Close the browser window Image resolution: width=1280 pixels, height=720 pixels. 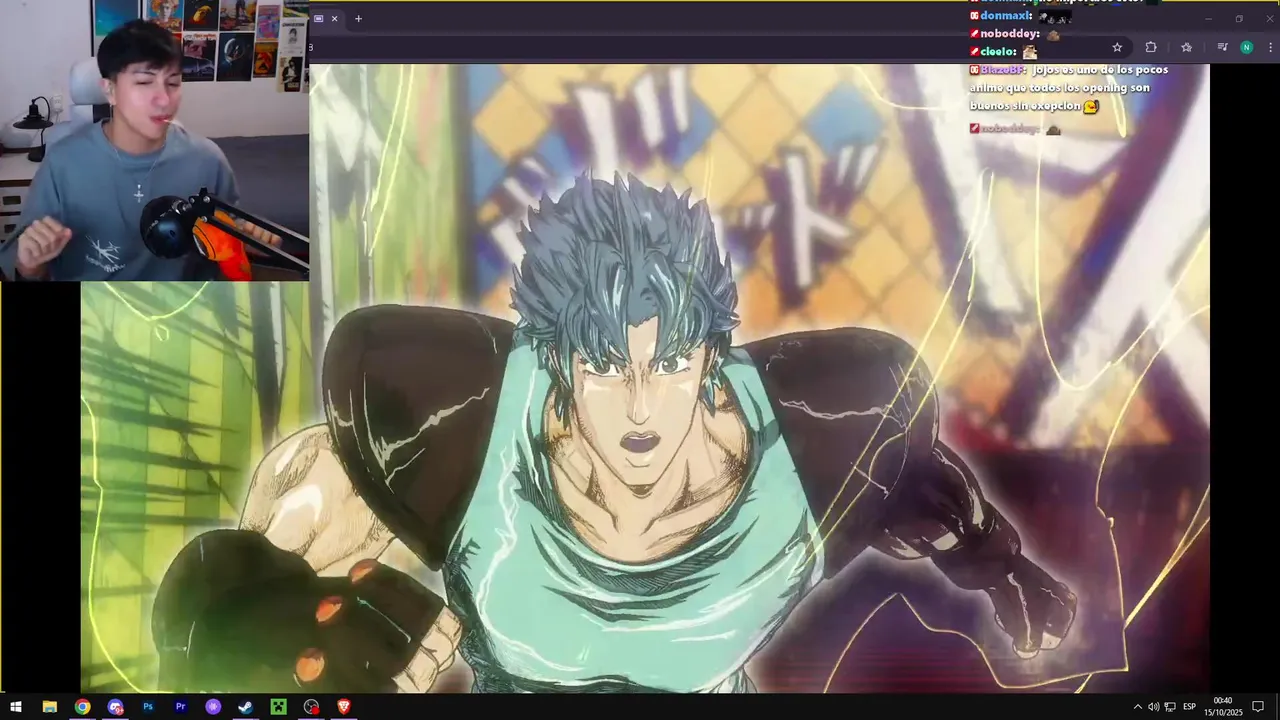1270,18
